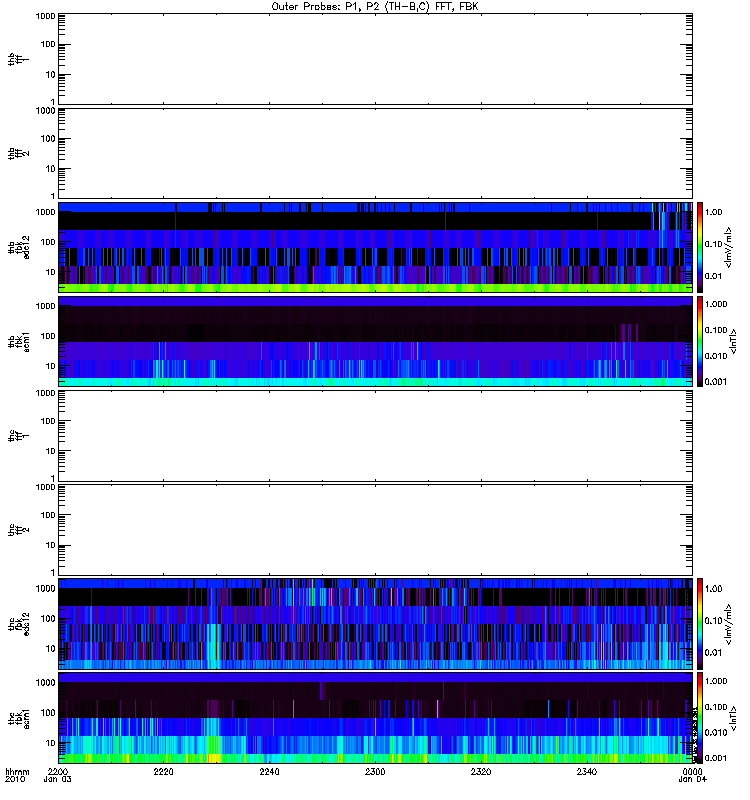
Task: Click the '2300' time axis label
Action: click(x=375, y=771)
